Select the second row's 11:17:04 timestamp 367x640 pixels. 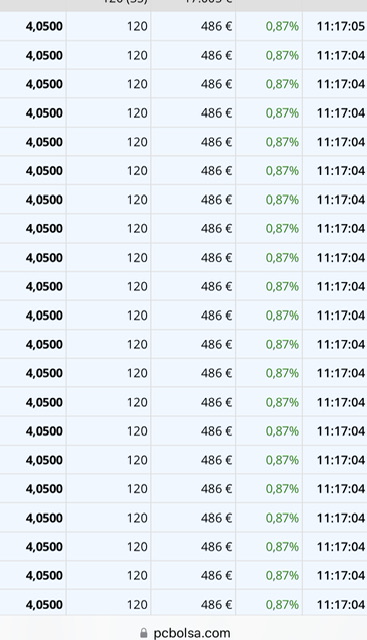click(x=340, y=55)
